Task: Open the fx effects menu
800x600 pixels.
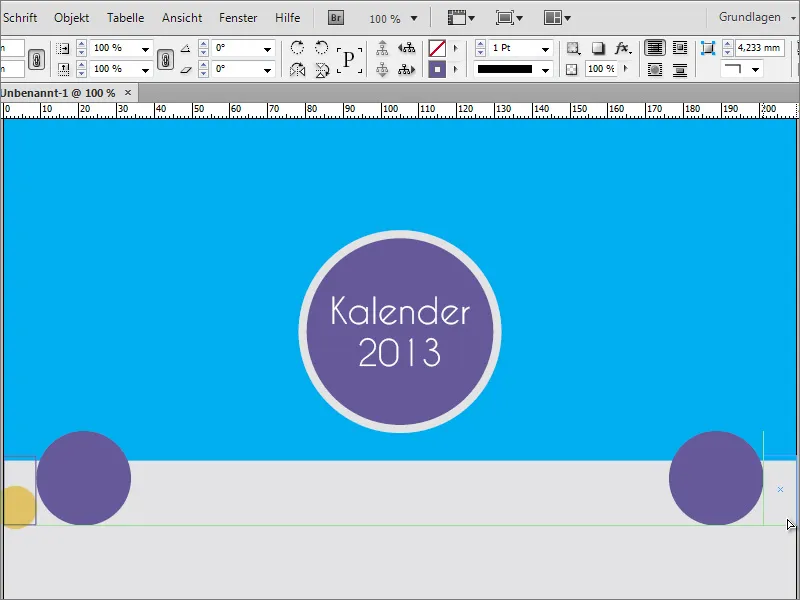Action: [623, 48]
